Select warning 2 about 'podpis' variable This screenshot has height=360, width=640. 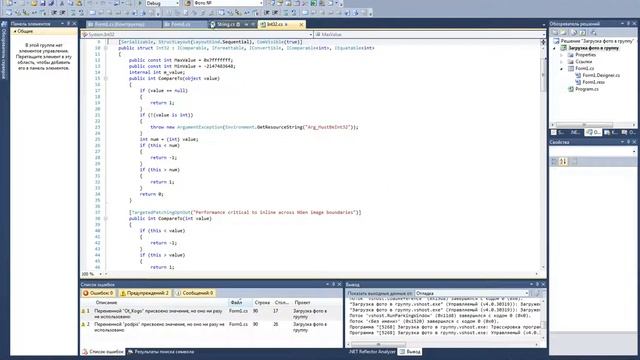[x=212, y=327]
